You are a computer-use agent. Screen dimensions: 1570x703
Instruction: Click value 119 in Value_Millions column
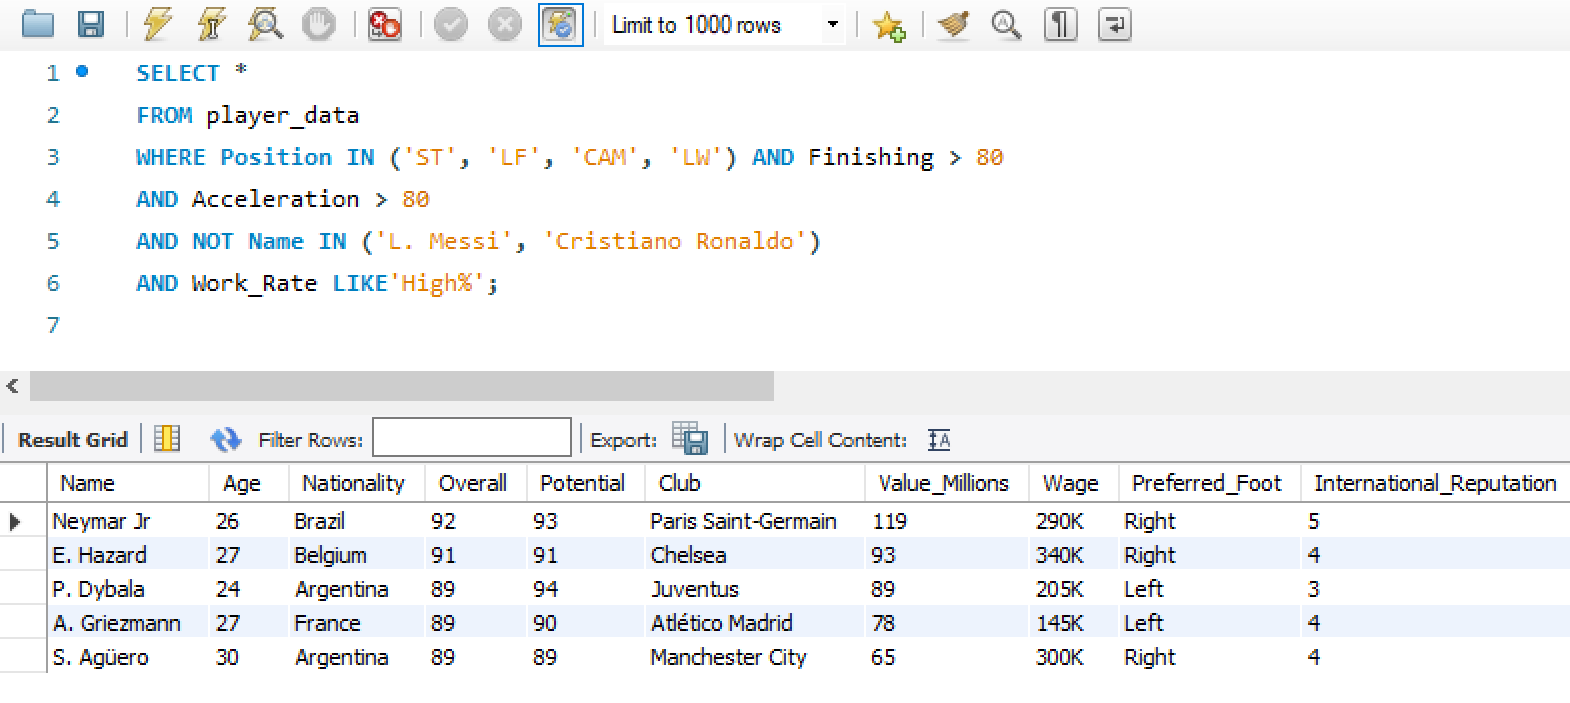[947, 521]
